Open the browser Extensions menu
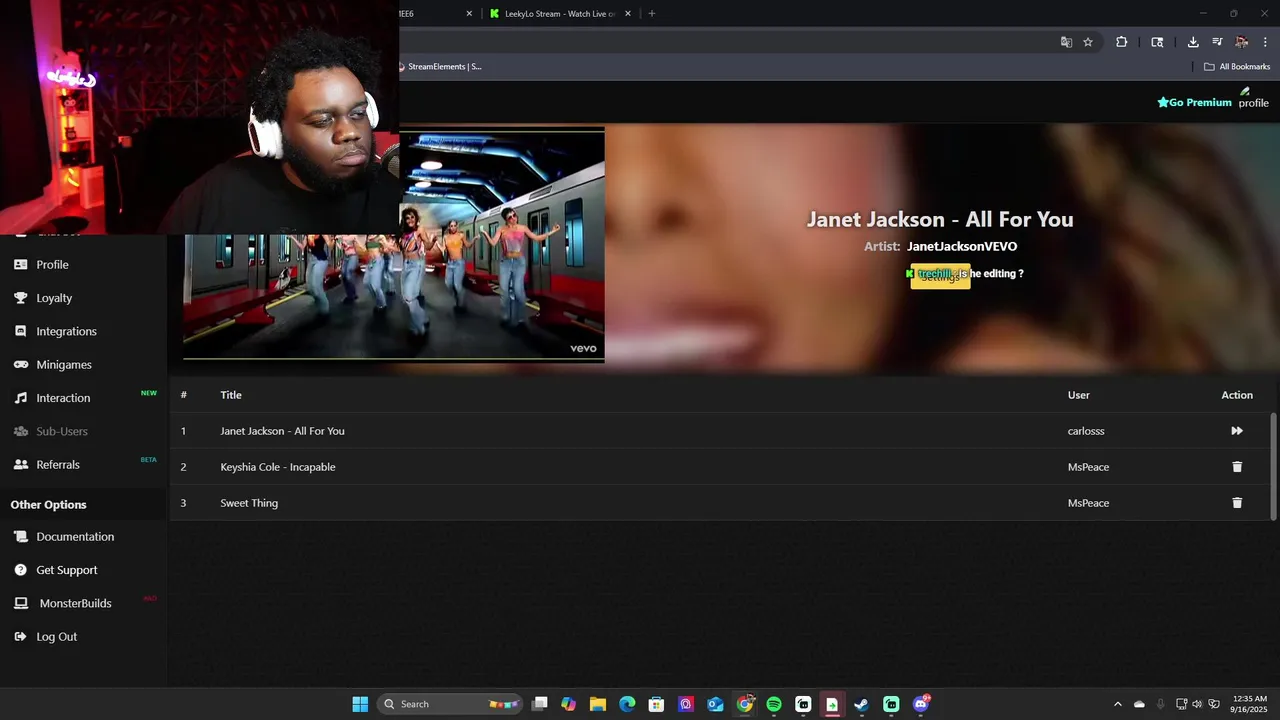The width and height of the screenshot is (1280, 720). [x=1121, y=42]
